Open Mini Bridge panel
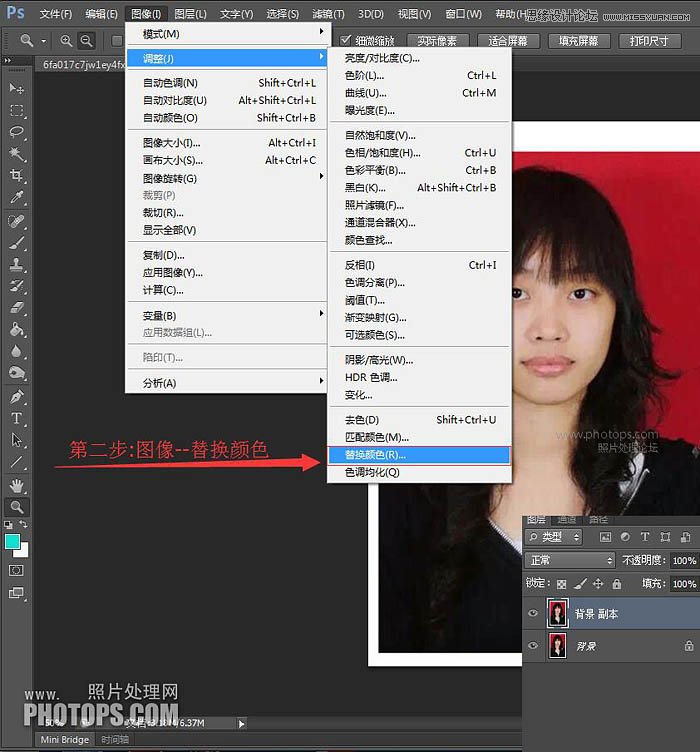The height and width of the screenshot is (752, 700). (65, 739)
